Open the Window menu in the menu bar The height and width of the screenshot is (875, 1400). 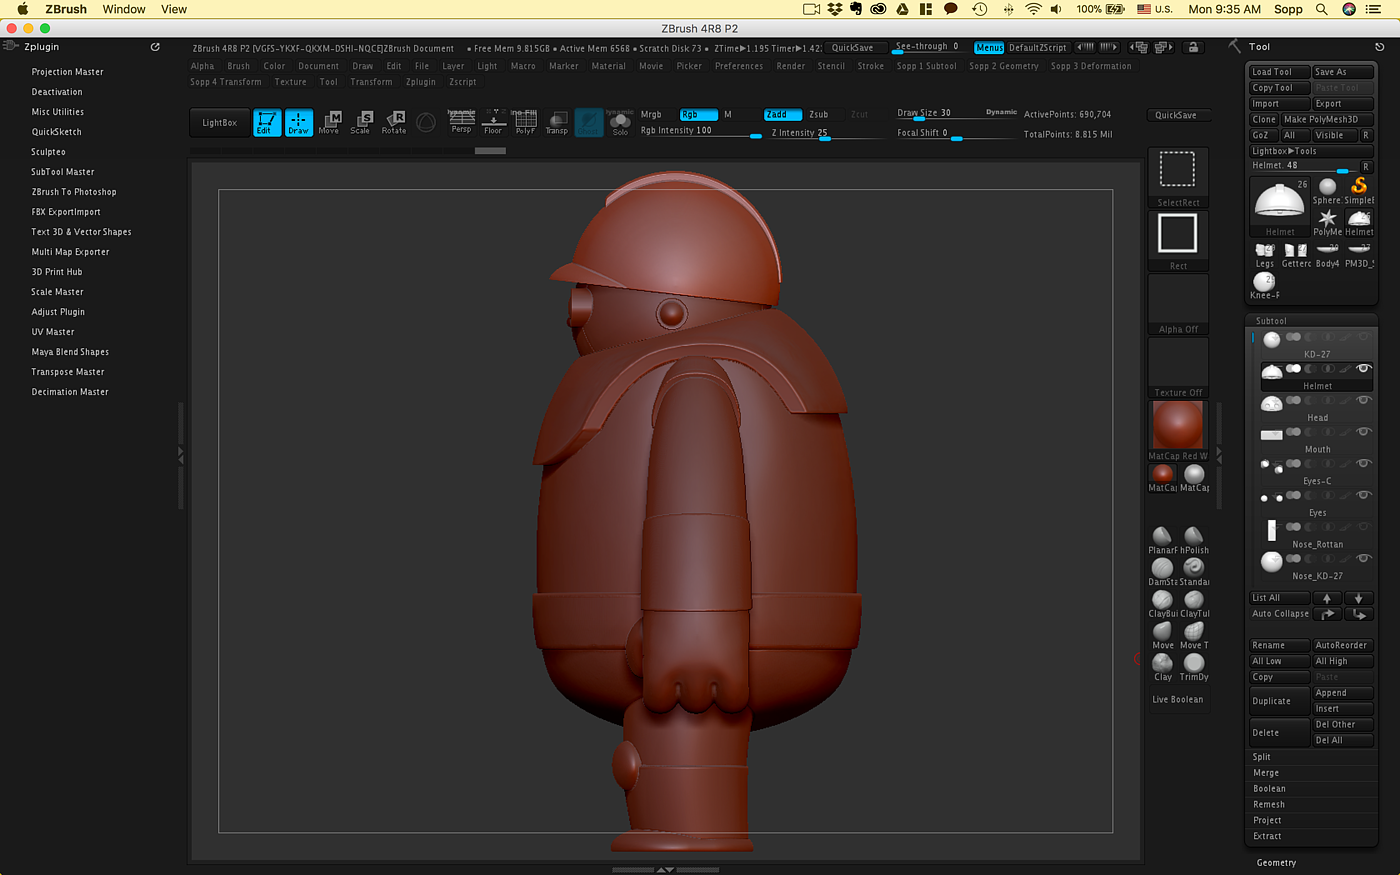point(124,9)
